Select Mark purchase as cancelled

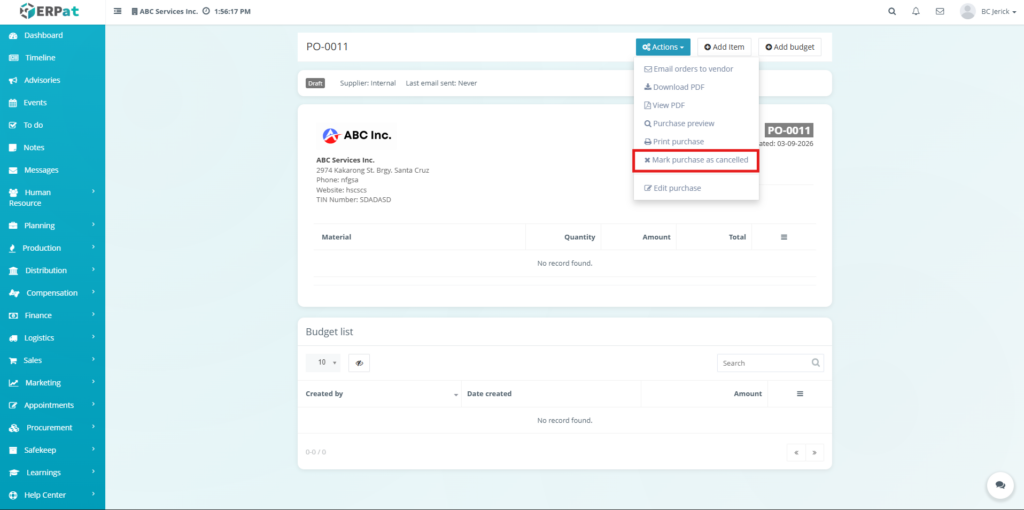click(696, 160)
